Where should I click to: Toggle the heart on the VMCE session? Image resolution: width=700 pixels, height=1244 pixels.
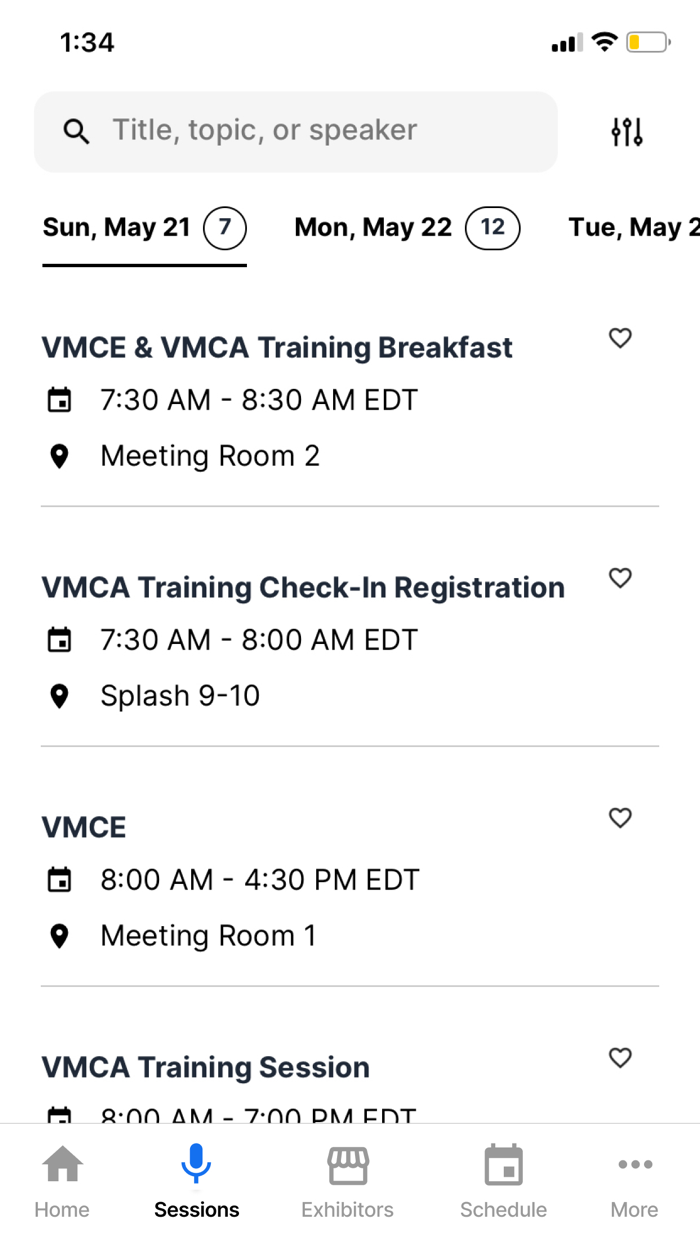(619, 818)
